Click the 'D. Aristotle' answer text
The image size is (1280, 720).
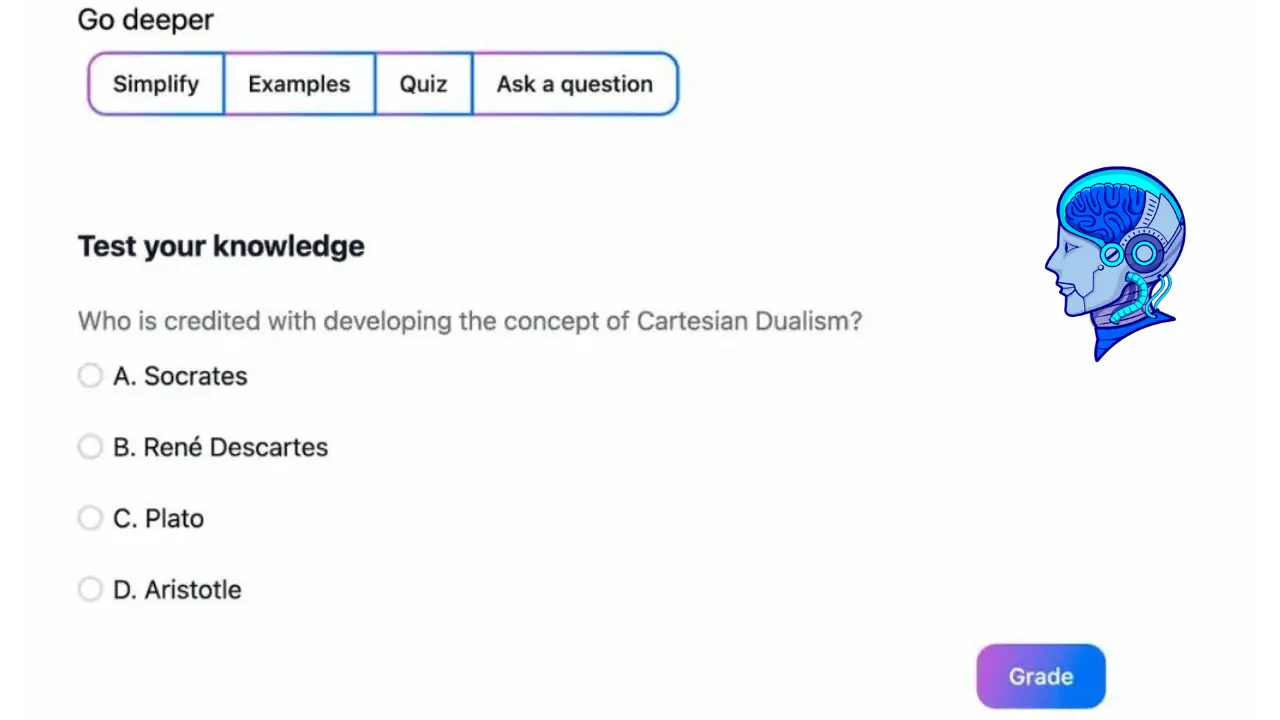(x=177, y=589)
